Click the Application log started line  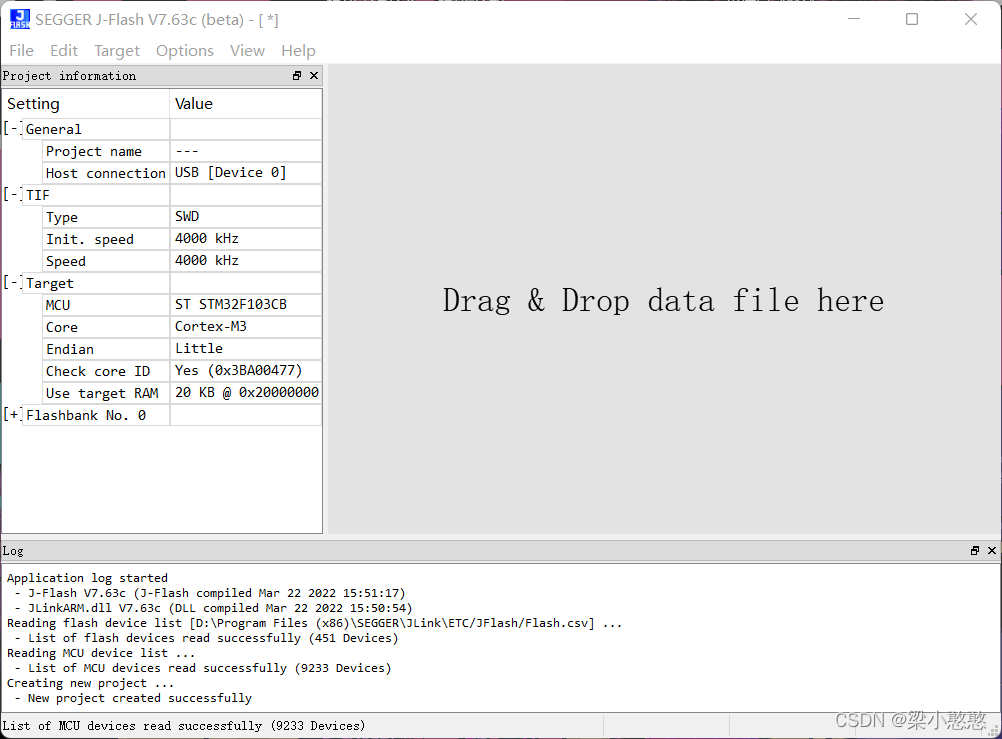click(x=87, y=578)
